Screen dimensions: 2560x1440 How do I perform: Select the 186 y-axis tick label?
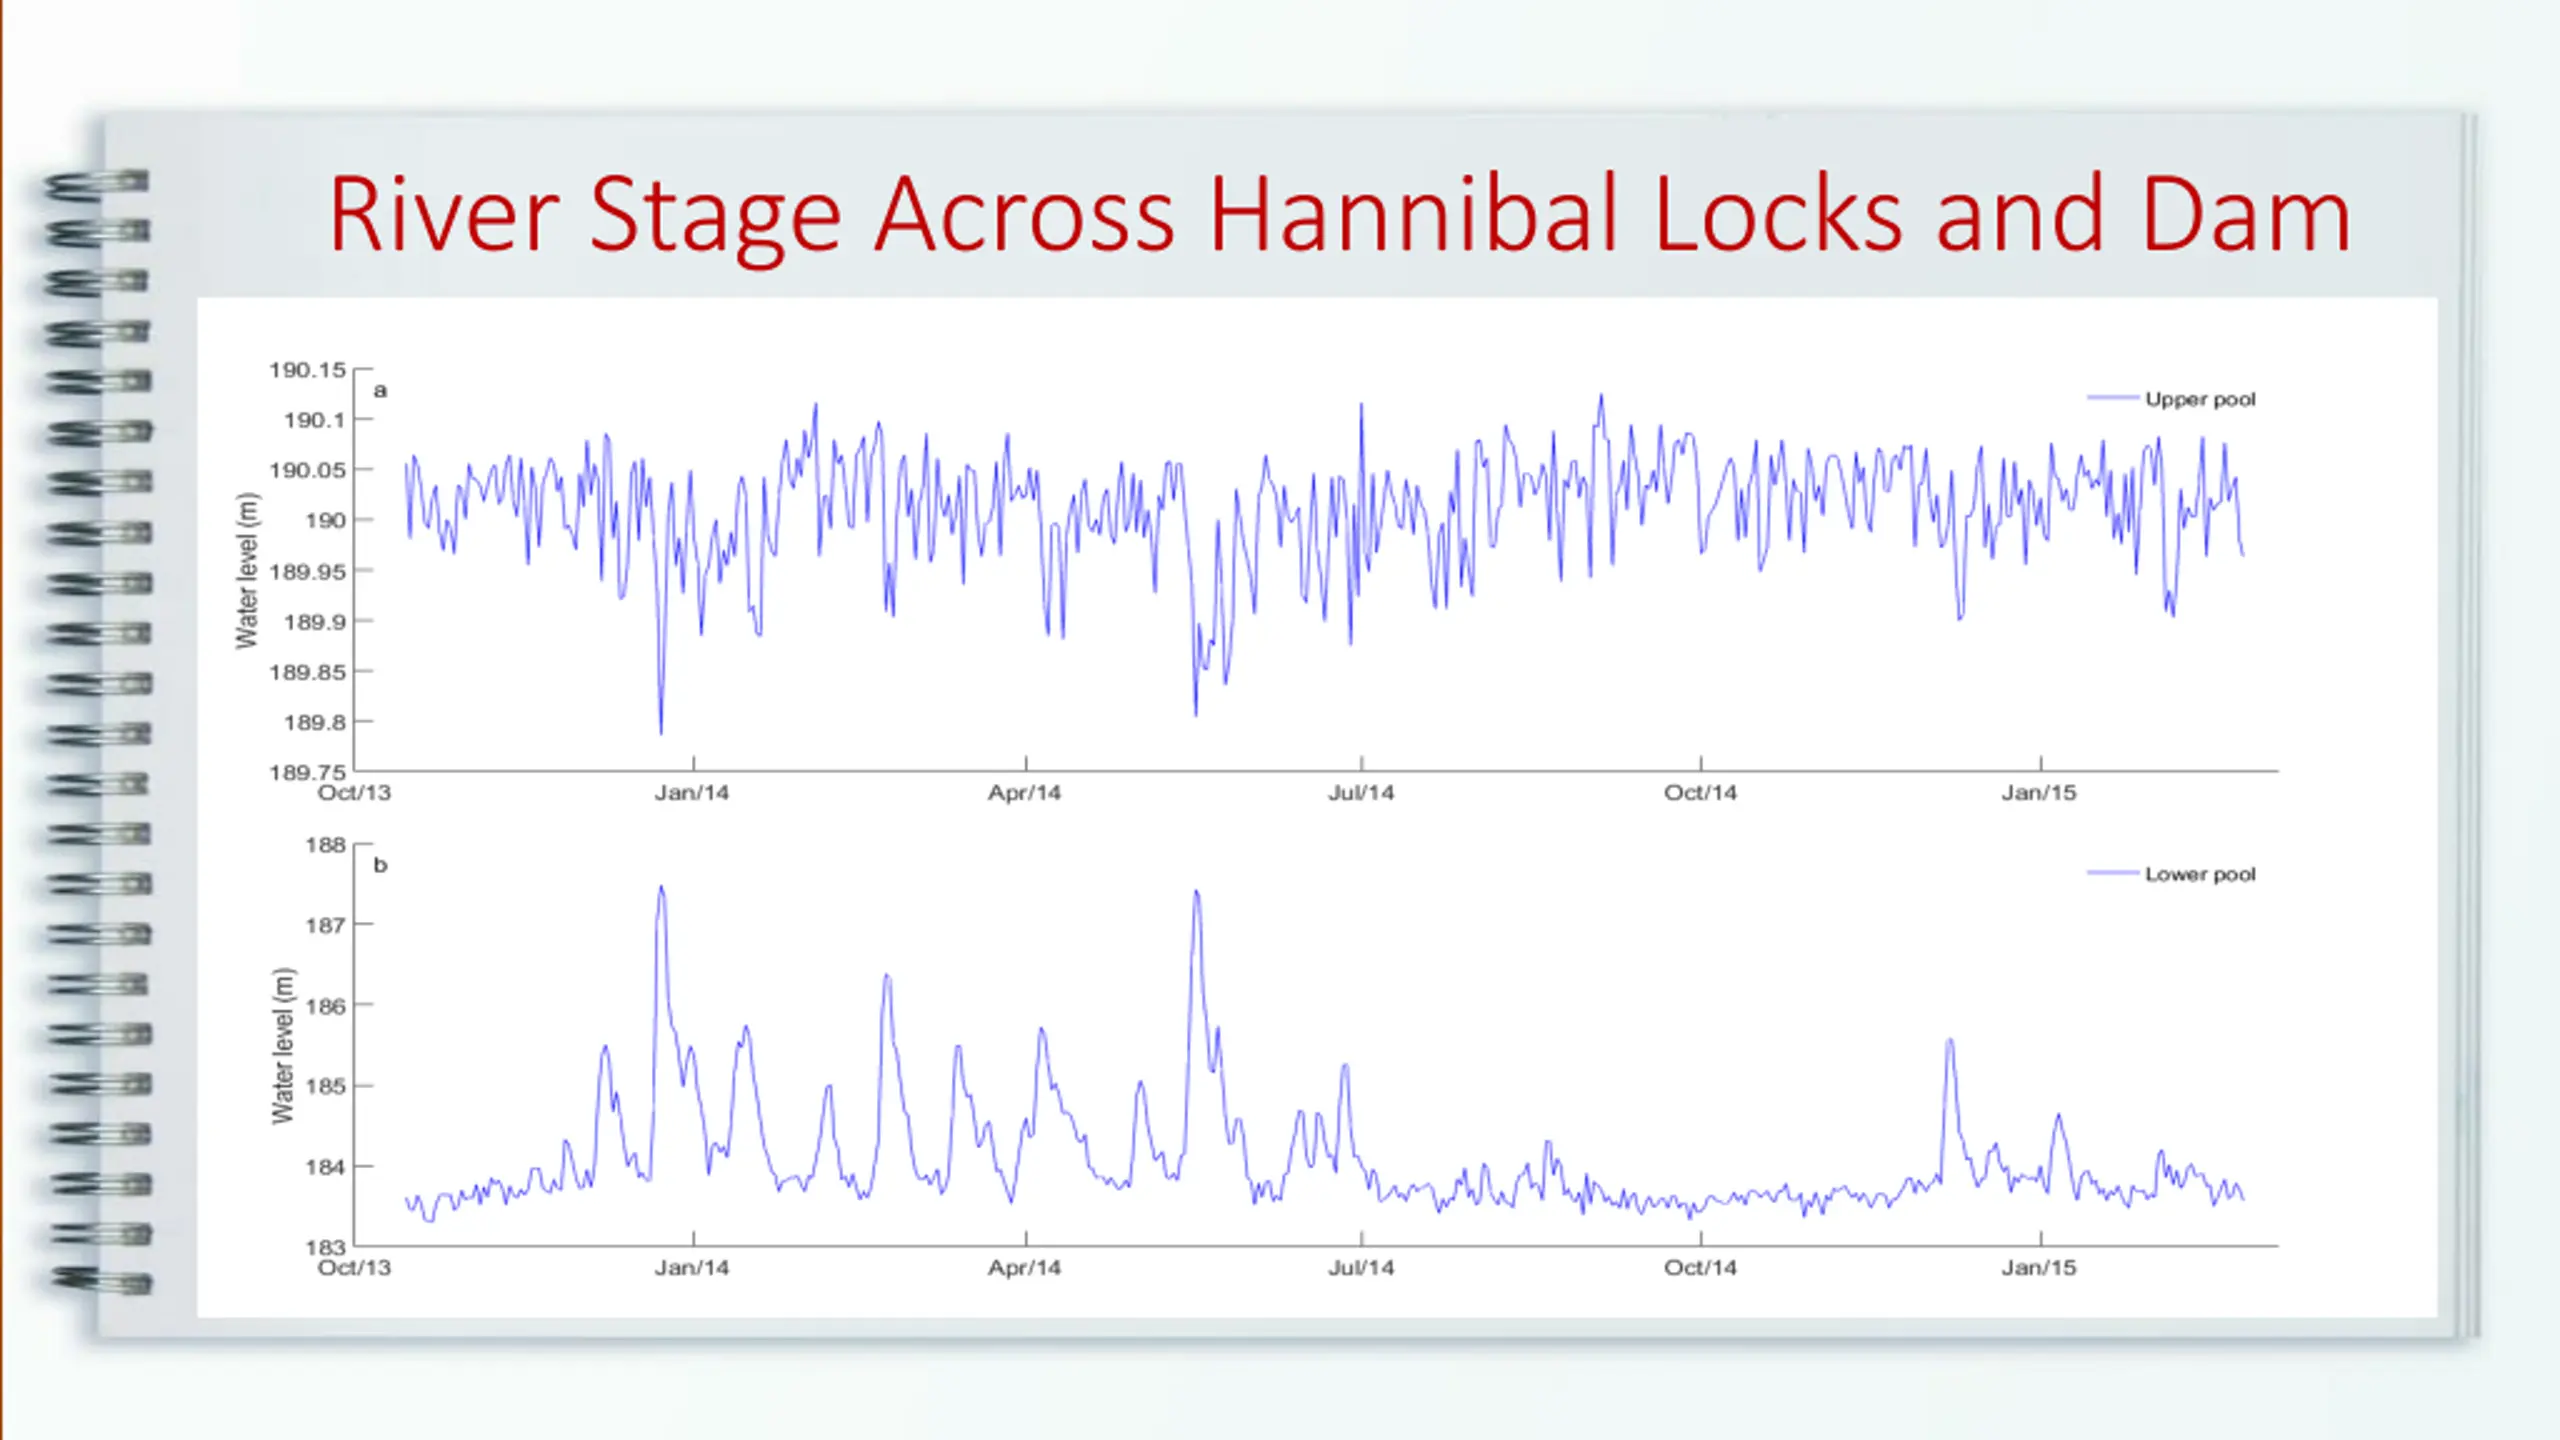325,1006
